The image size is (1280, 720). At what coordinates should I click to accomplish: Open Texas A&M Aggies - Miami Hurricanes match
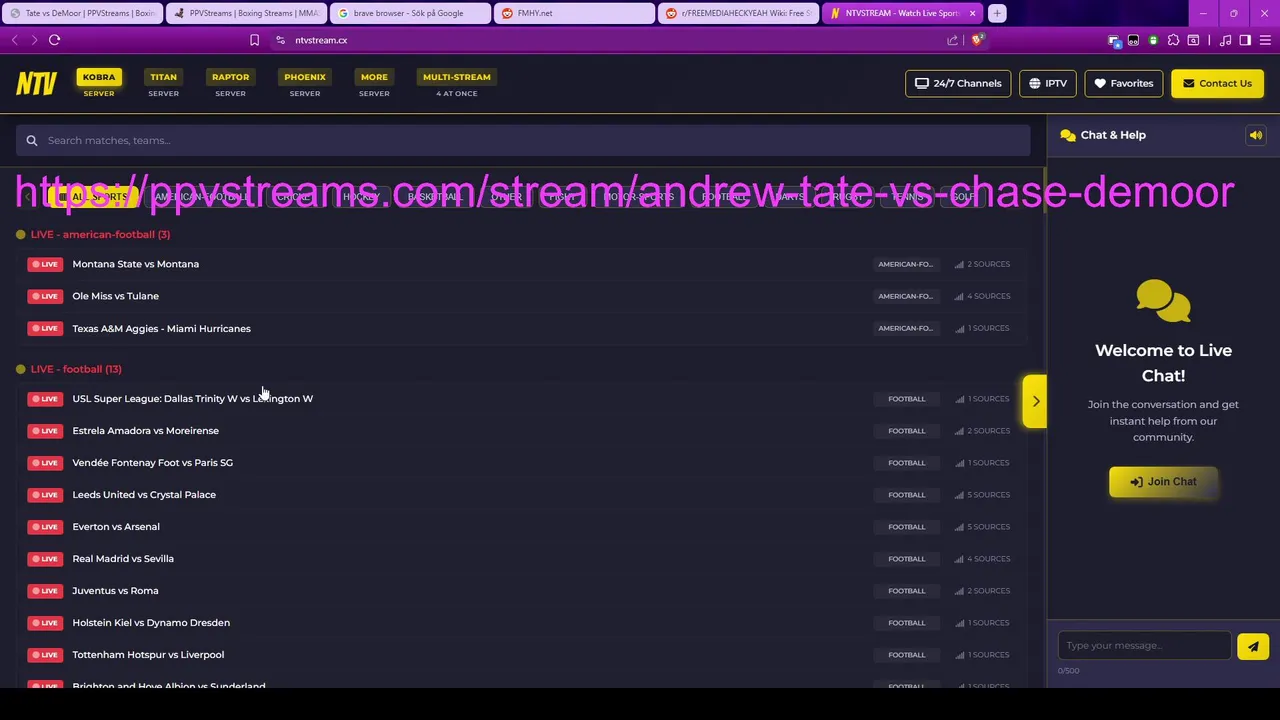point(161,328)
